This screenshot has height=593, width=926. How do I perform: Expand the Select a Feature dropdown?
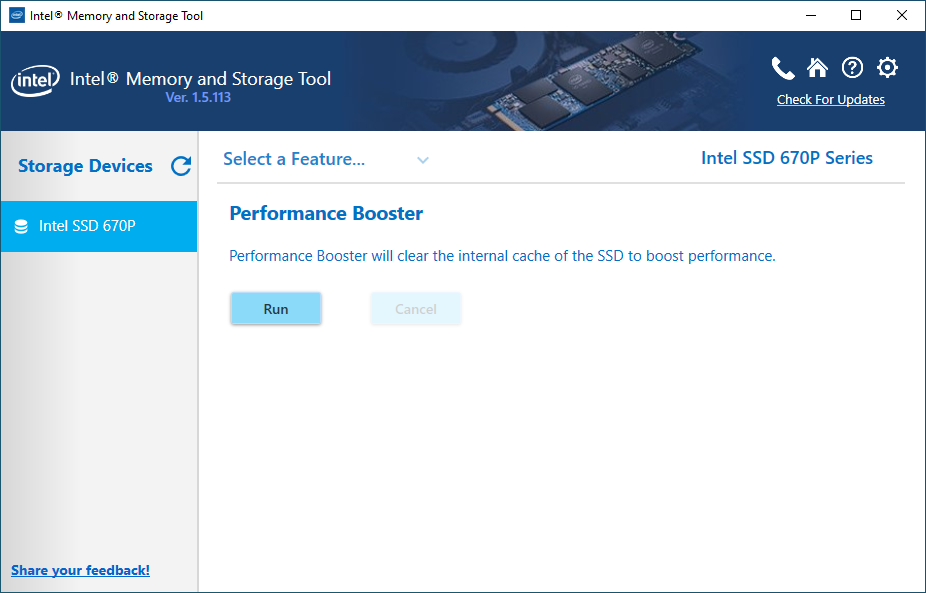(326, 159)
